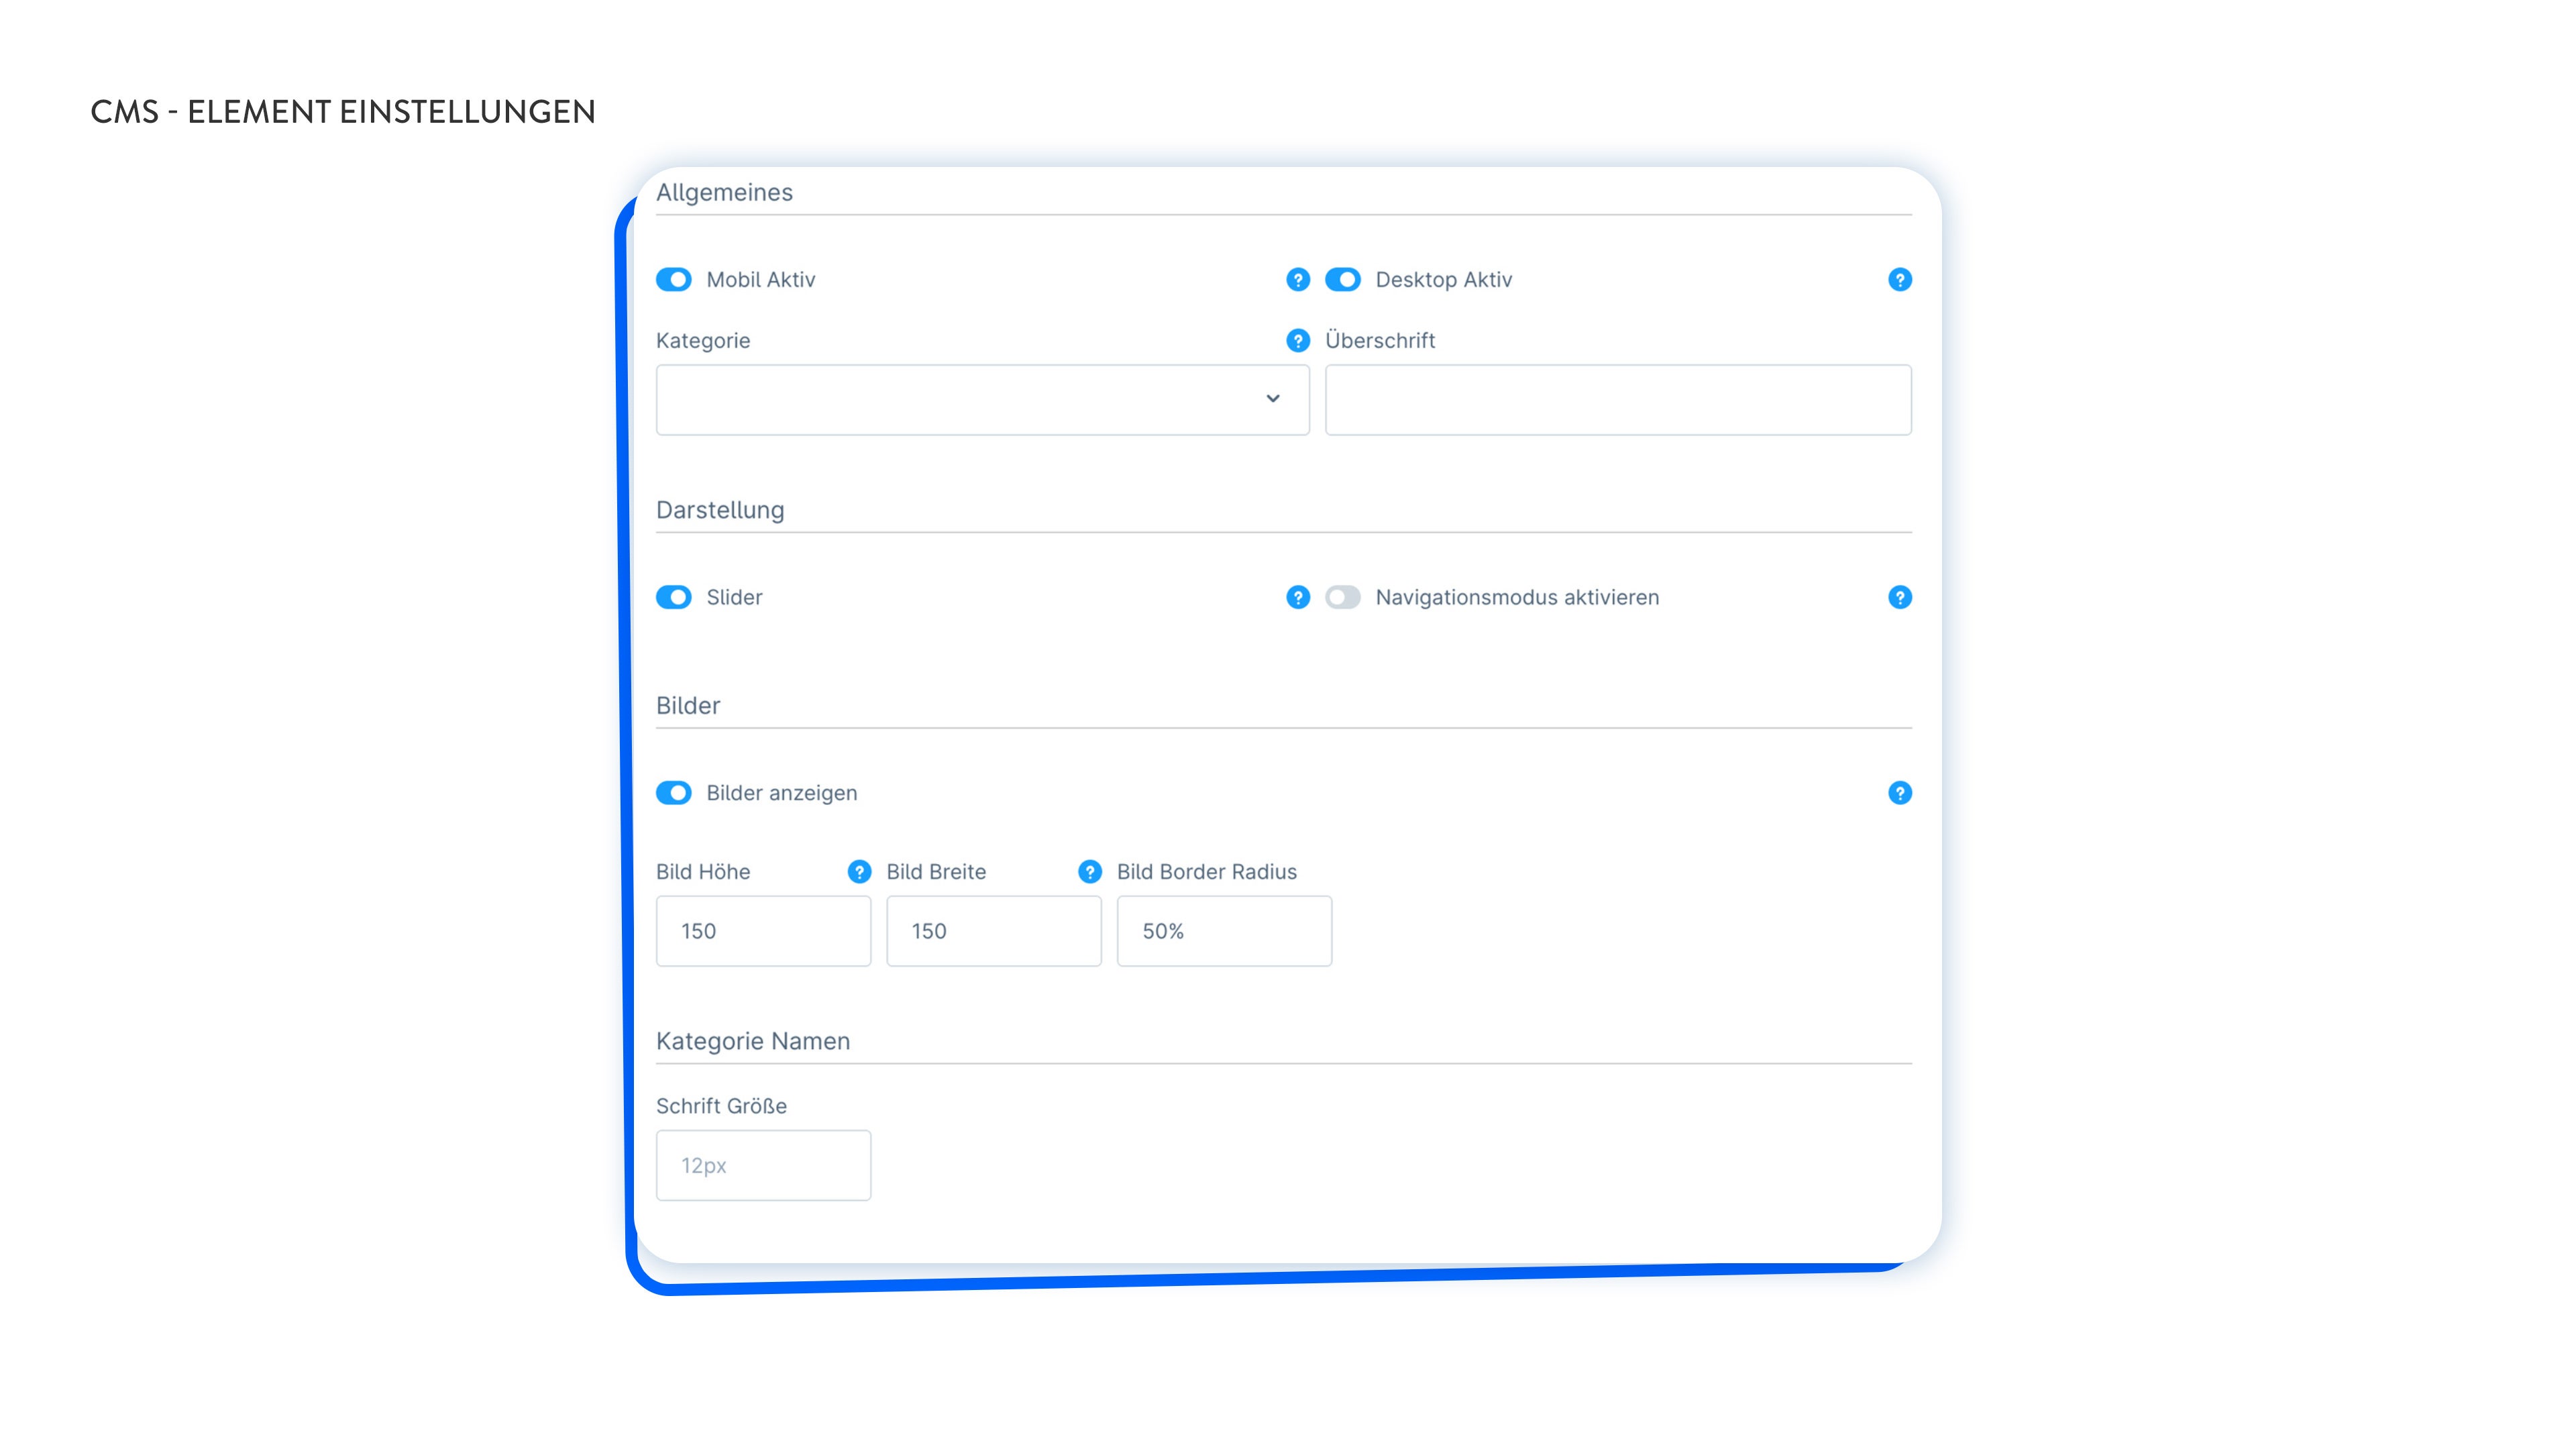The height and width of the screenshot is (1449, 2576).
Task: Open the Kategorie dropdown
Action: pos(982,399)
